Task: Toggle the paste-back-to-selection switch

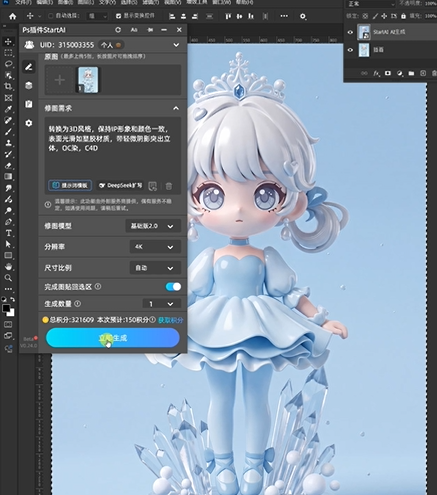Action: click(173, 287)
